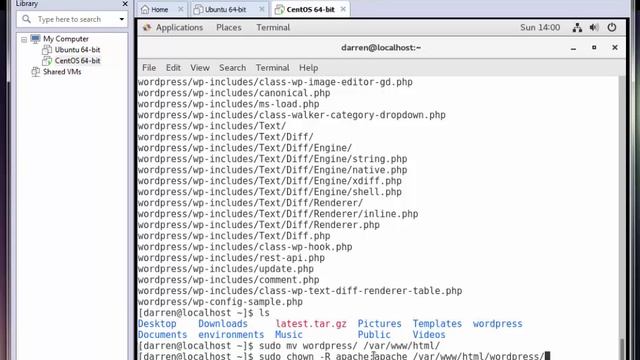640x360 pixels.
Task: Minimize the darren@localhost terminal window
Action: pyautogui.click(x=573, y=48)
